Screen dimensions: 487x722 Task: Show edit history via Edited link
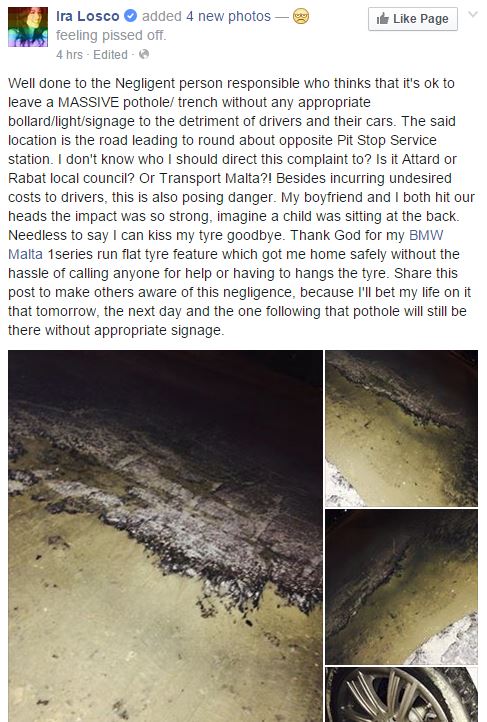click(110, 55)
